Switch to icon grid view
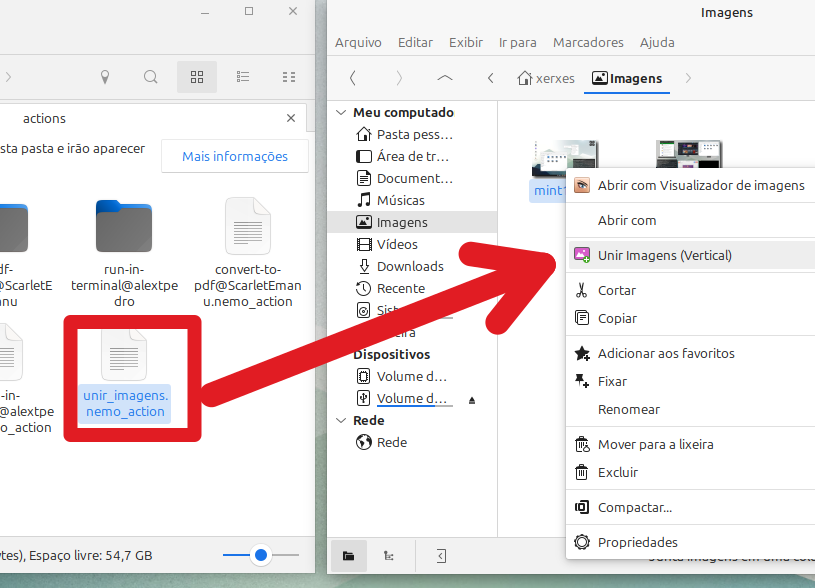Screen dimensions: 815x588 pos(197,77)
